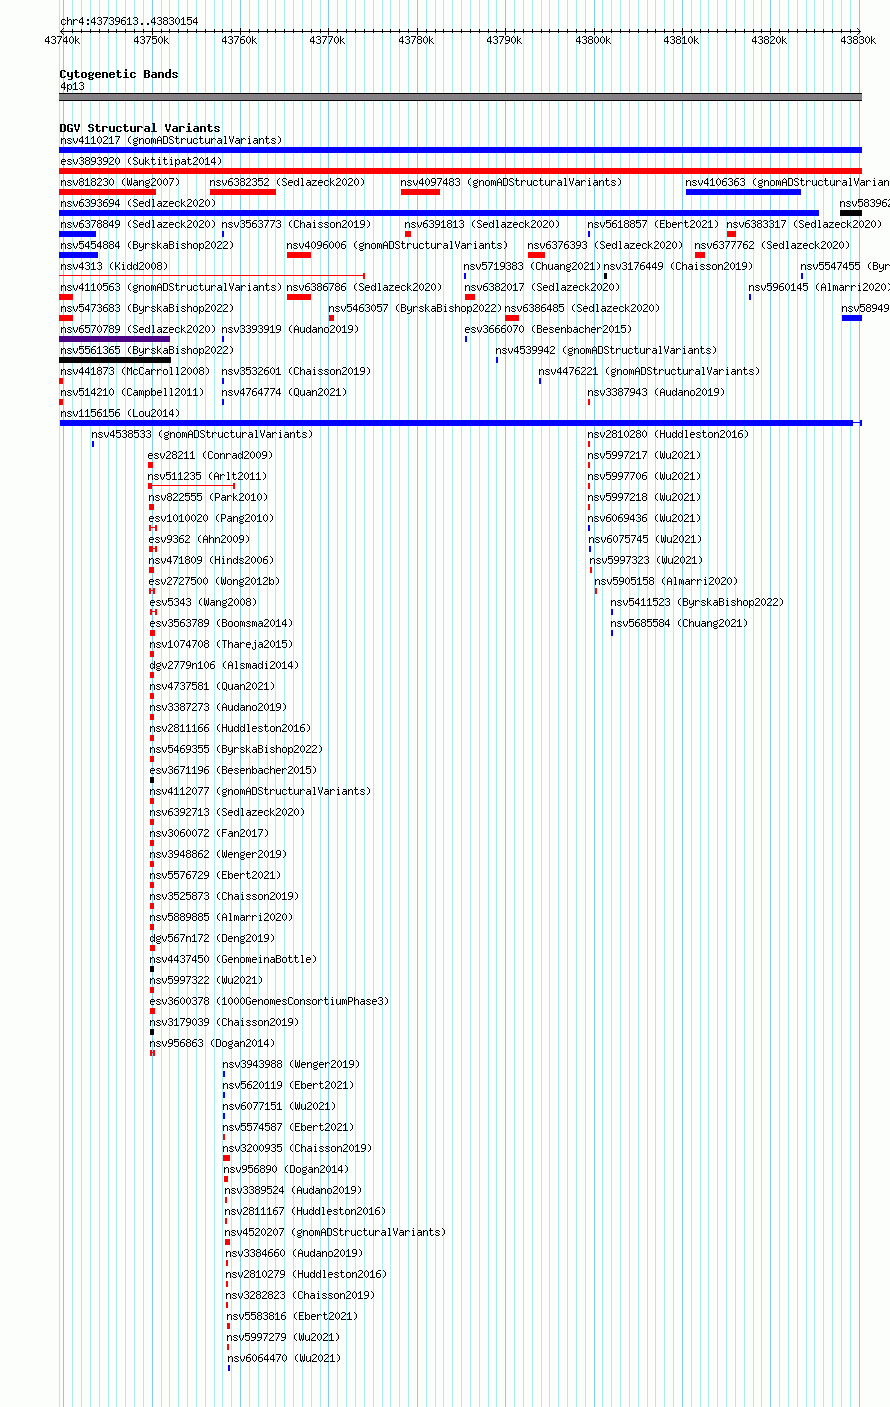This screenshot has width=890, height=1407.
Task: Select the gray 4p13 cytogenetic band
Action: 460,97
